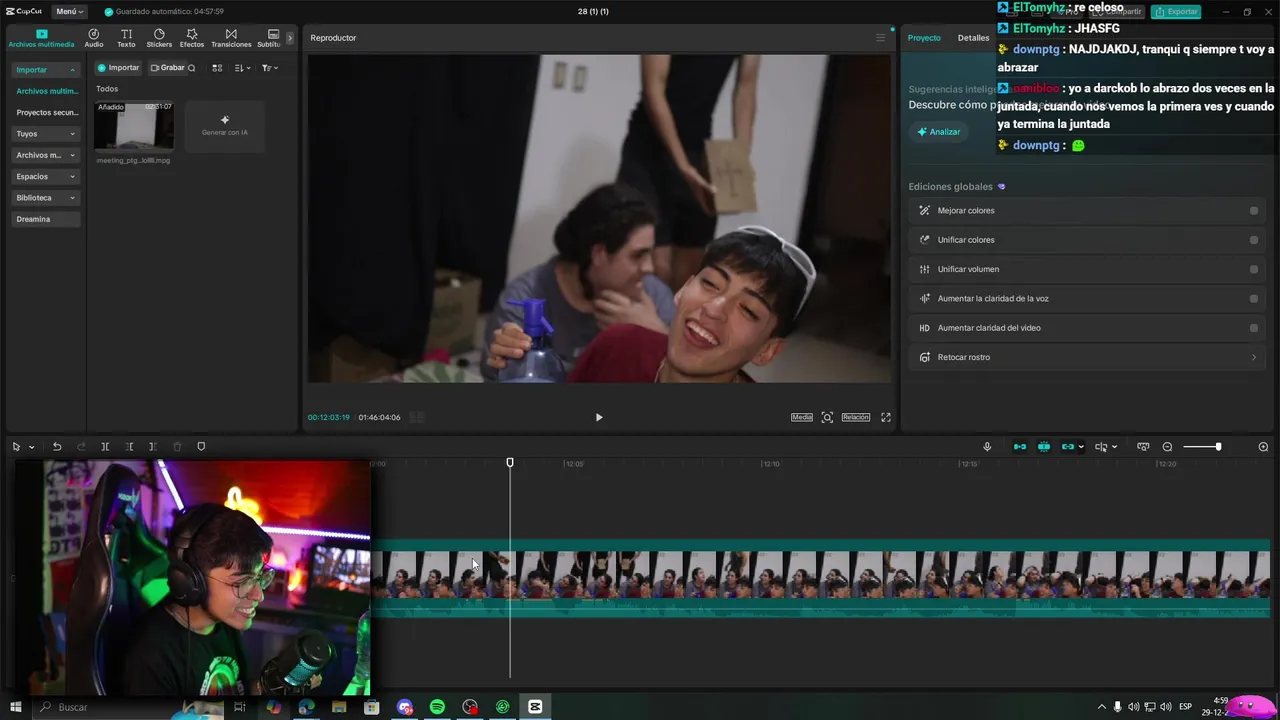1280x720 pixels.
Task: Search media with magnifier icon
Action: click(192, 68)
